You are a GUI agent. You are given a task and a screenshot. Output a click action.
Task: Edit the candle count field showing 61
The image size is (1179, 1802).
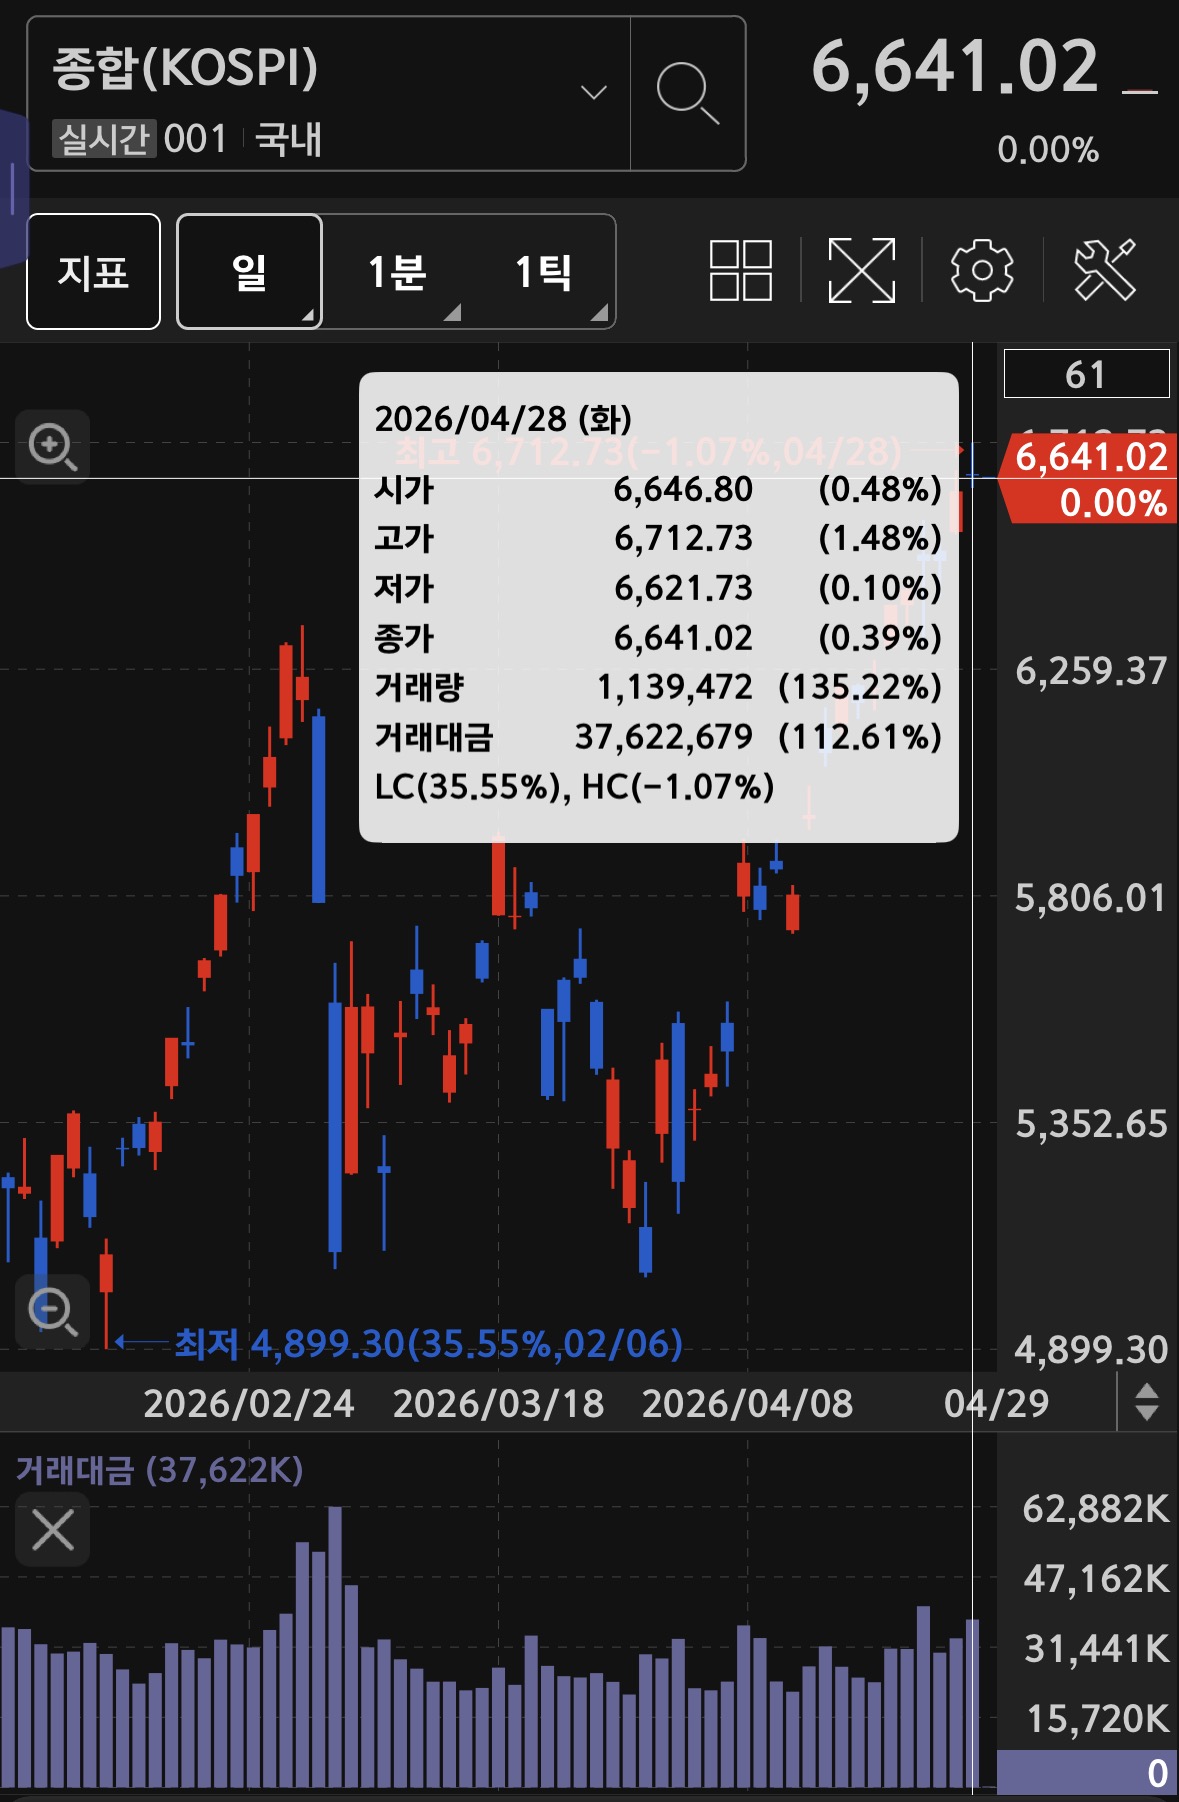pos(1086,374)
